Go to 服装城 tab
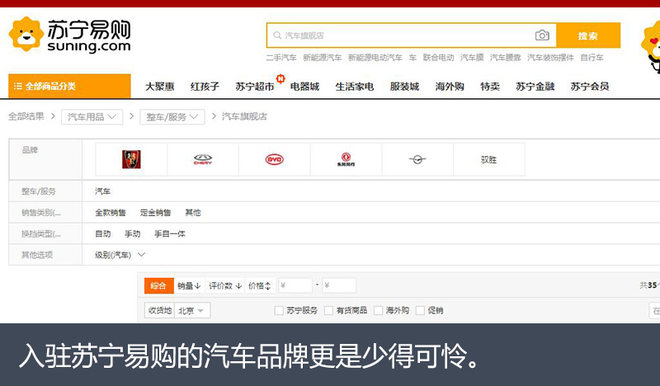The height and width of the screenshot is (386, 660). tap(405, 87)
